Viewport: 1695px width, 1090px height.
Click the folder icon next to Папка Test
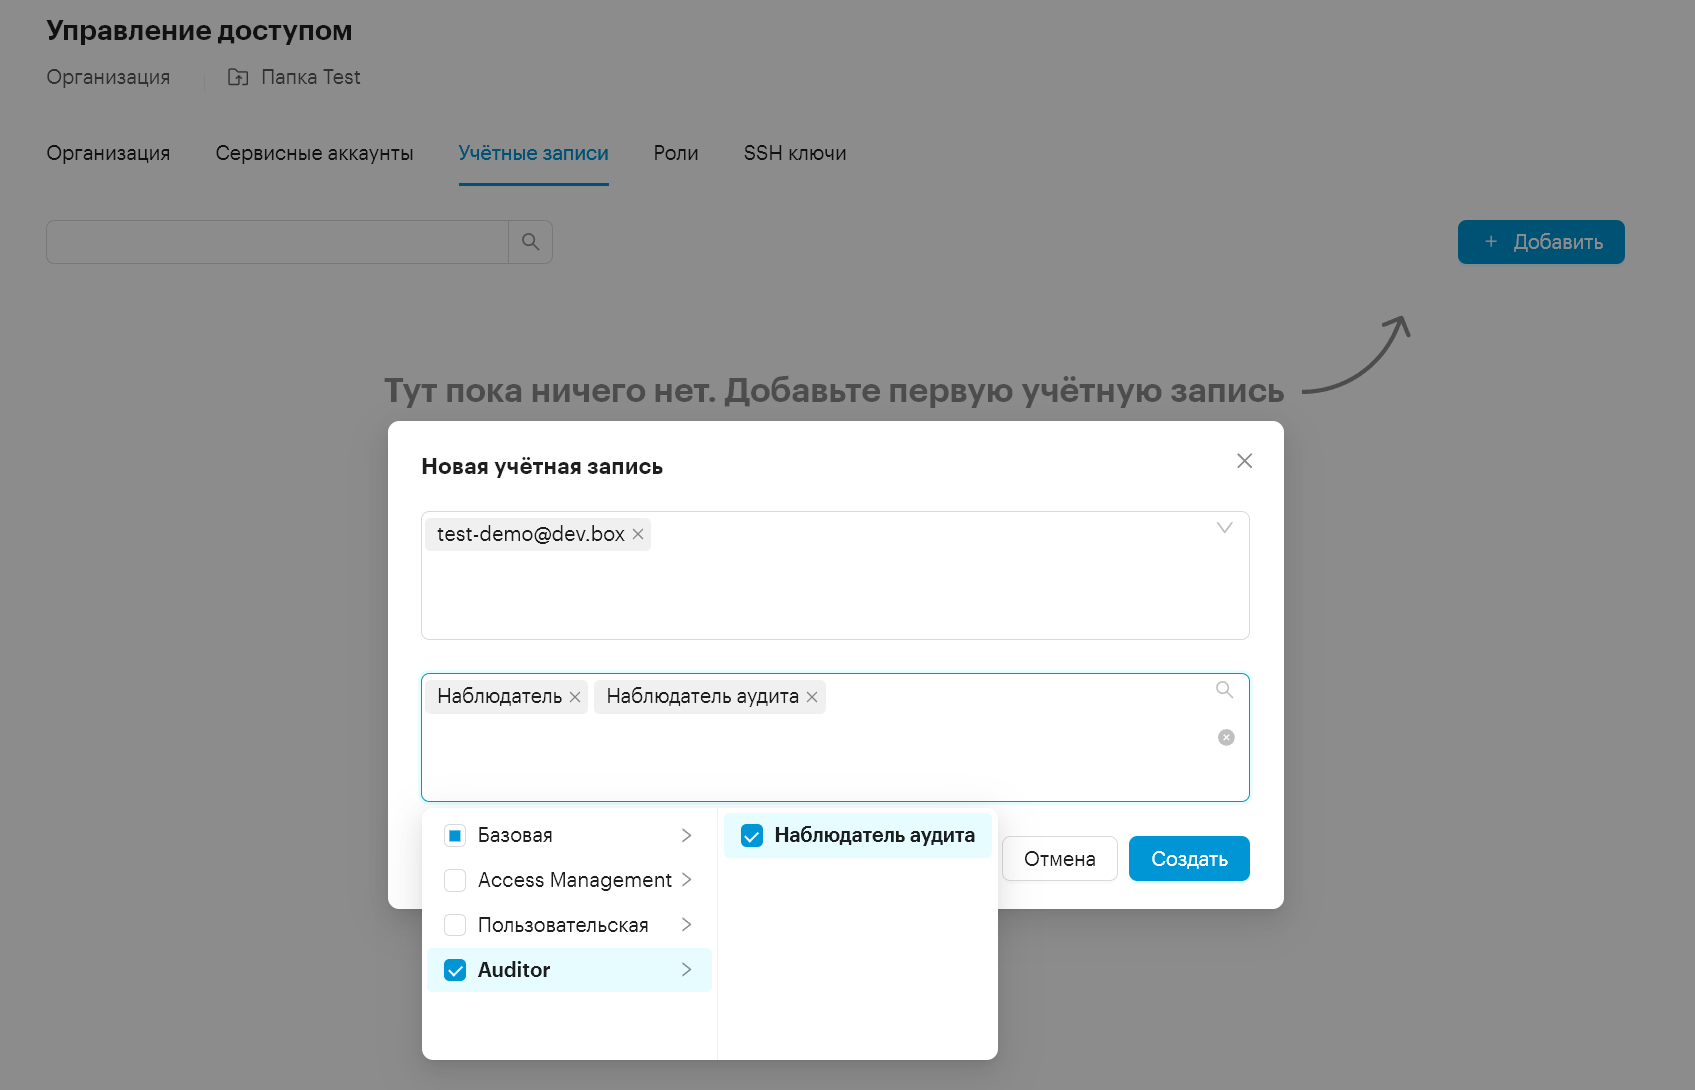(x=238, y=77)
